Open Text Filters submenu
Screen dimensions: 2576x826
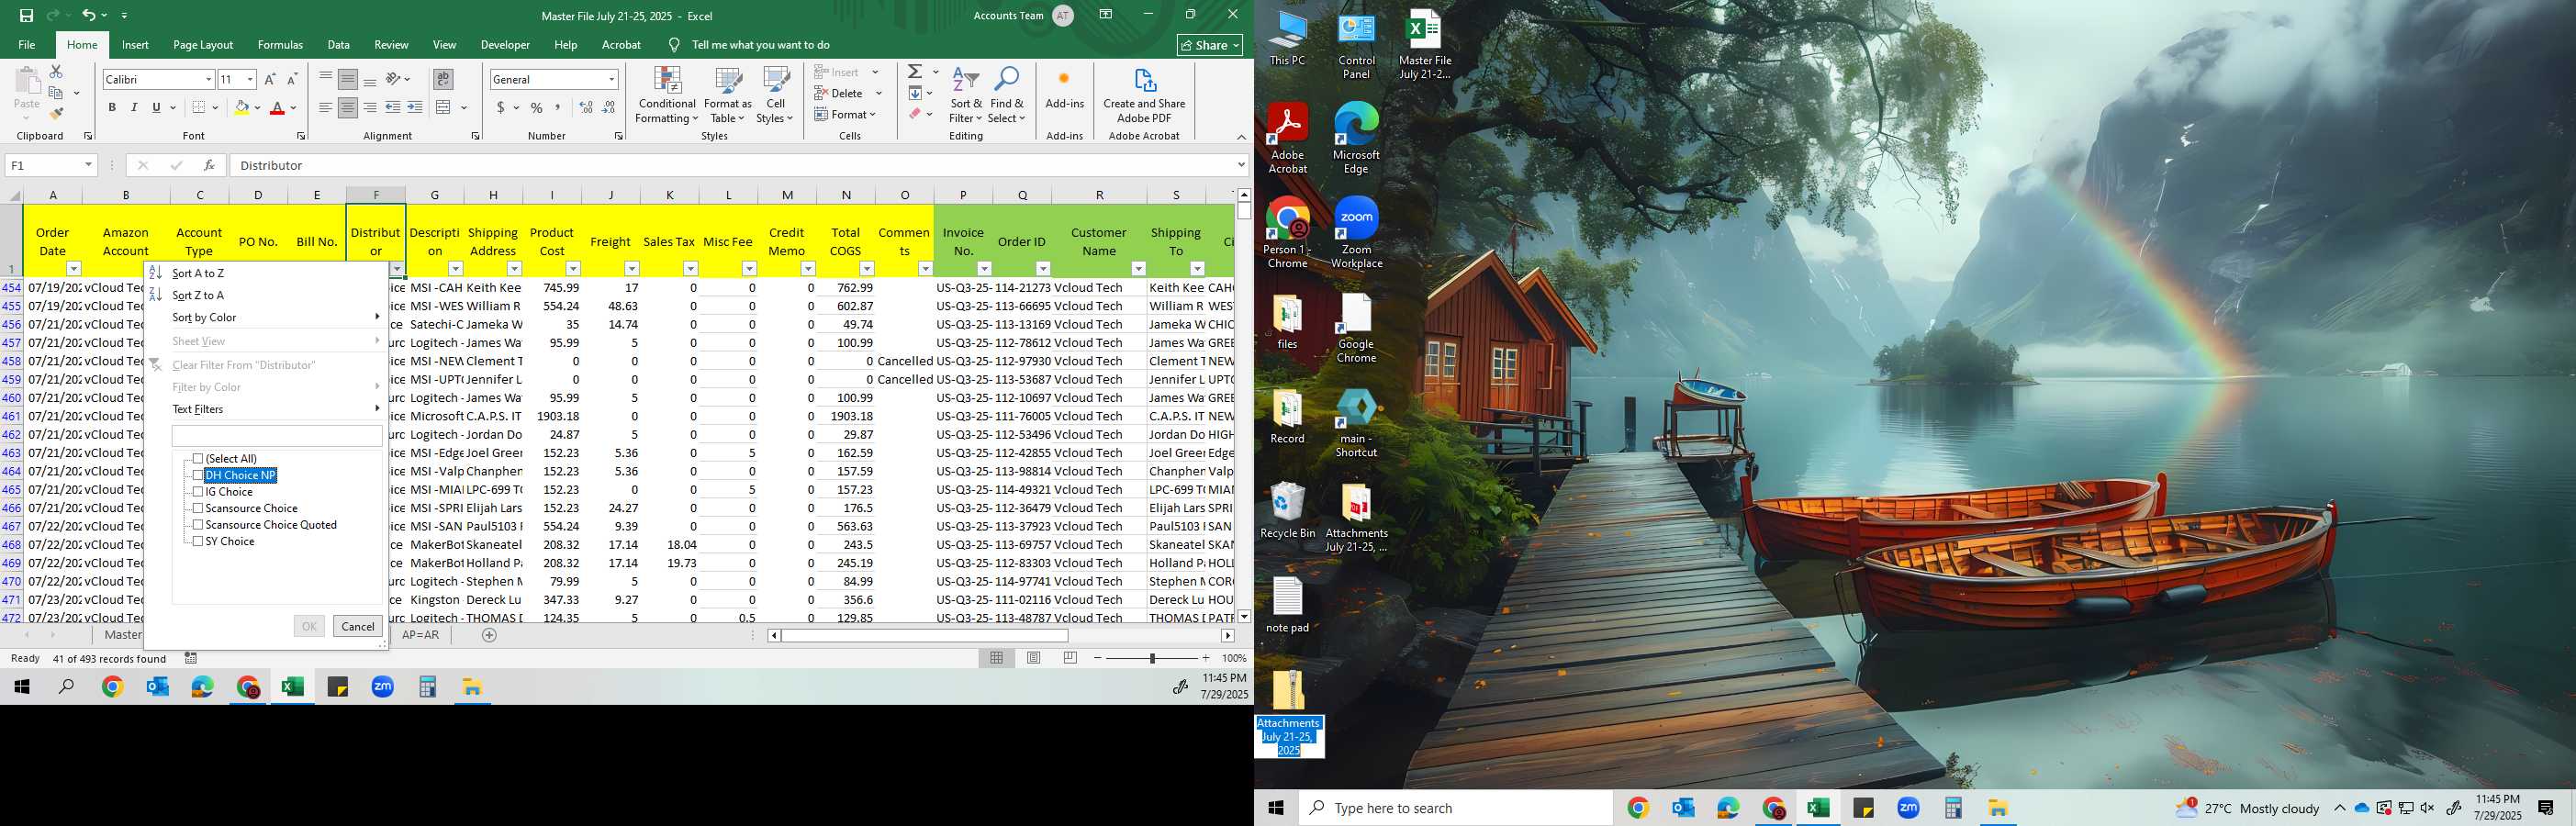[x=265, y=409]
